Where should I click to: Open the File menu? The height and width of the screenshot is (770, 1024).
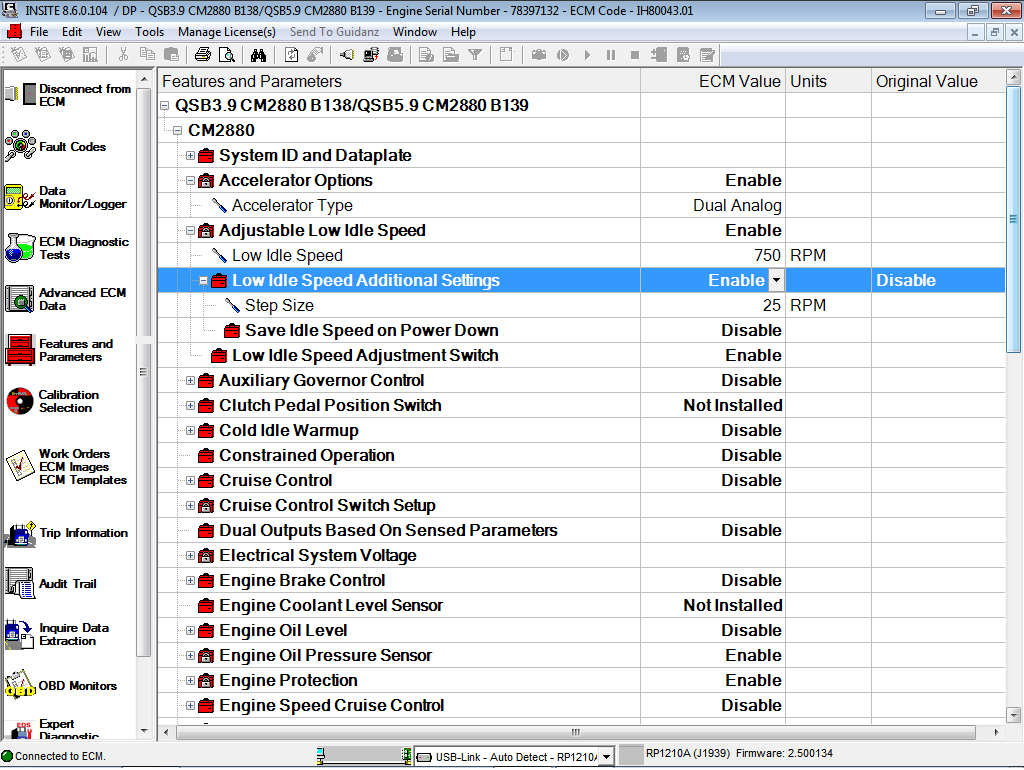tap(39, 32)
